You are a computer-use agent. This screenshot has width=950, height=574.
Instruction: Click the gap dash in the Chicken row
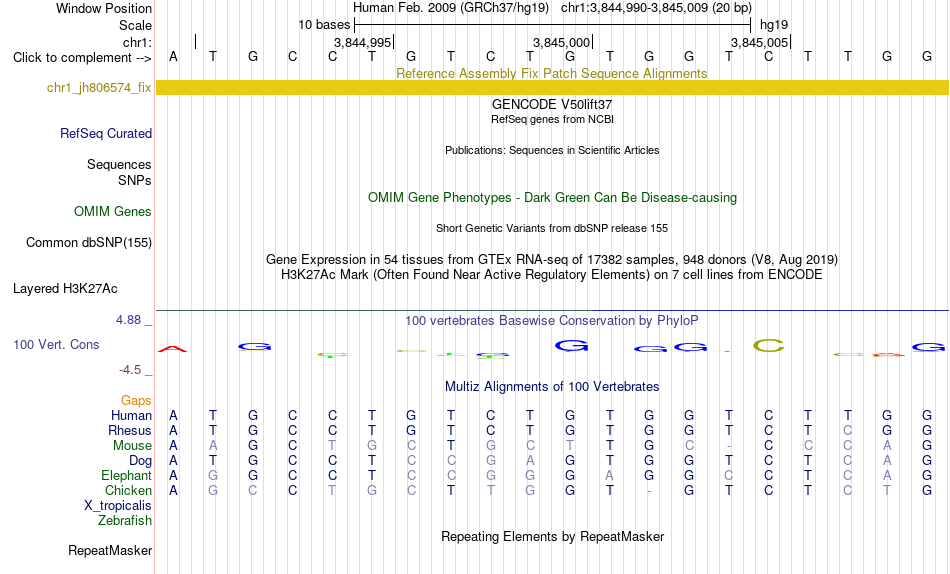[x=649, y=491]
